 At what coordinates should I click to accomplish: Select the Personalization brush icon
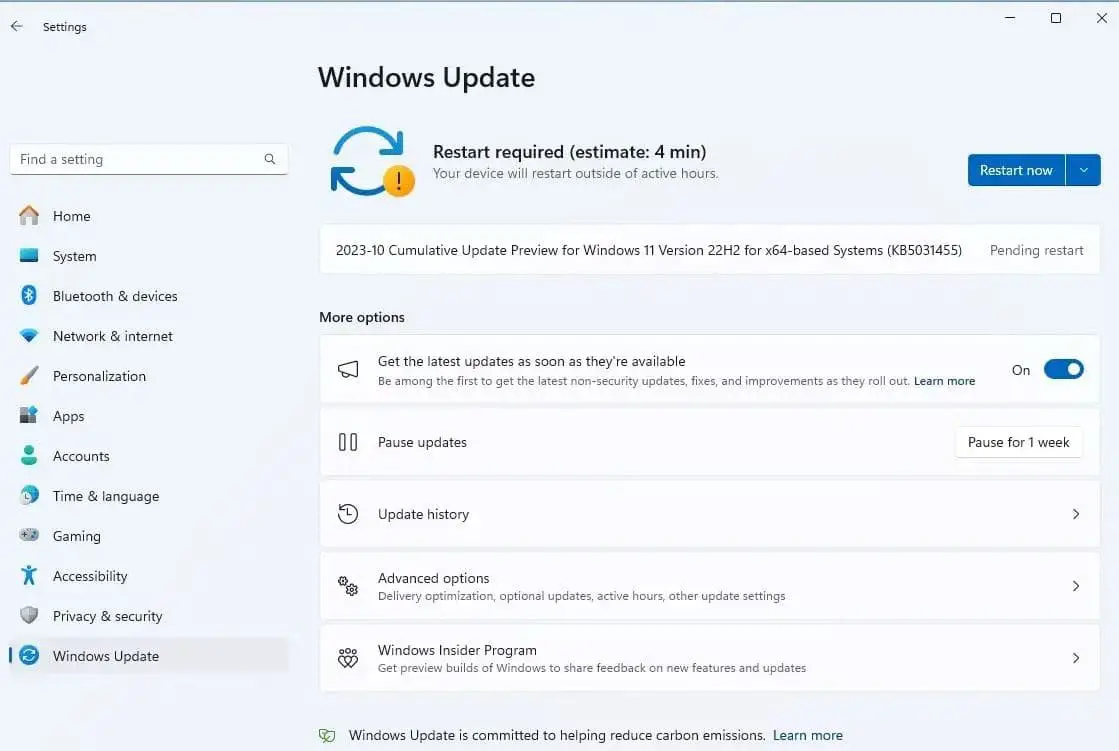(x=29, y=376)
